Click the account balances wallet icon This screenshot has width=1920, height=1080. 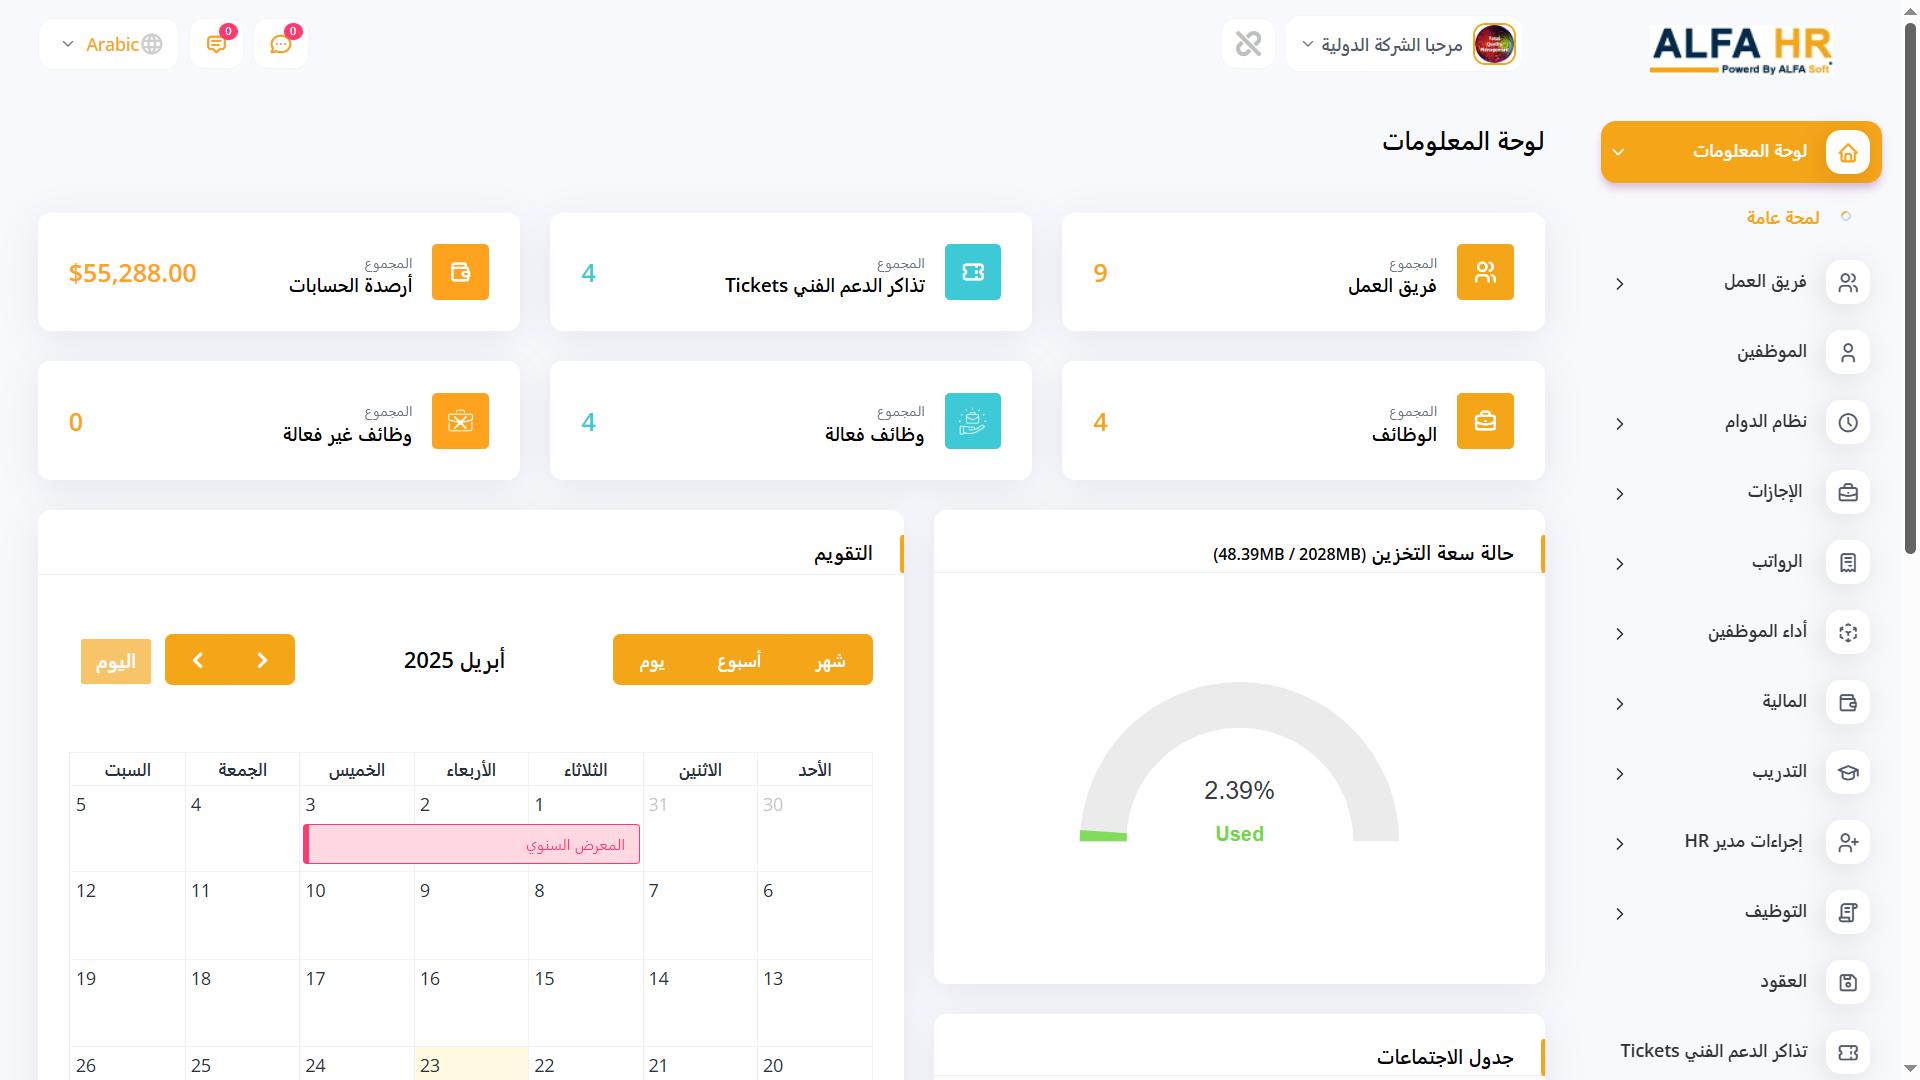point(460,272)
